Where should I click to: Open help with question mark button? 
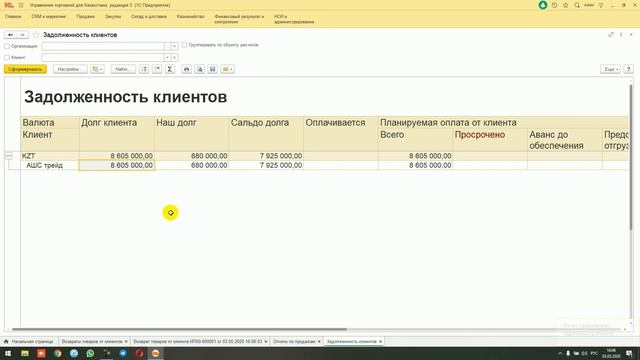tap(629, 69)
